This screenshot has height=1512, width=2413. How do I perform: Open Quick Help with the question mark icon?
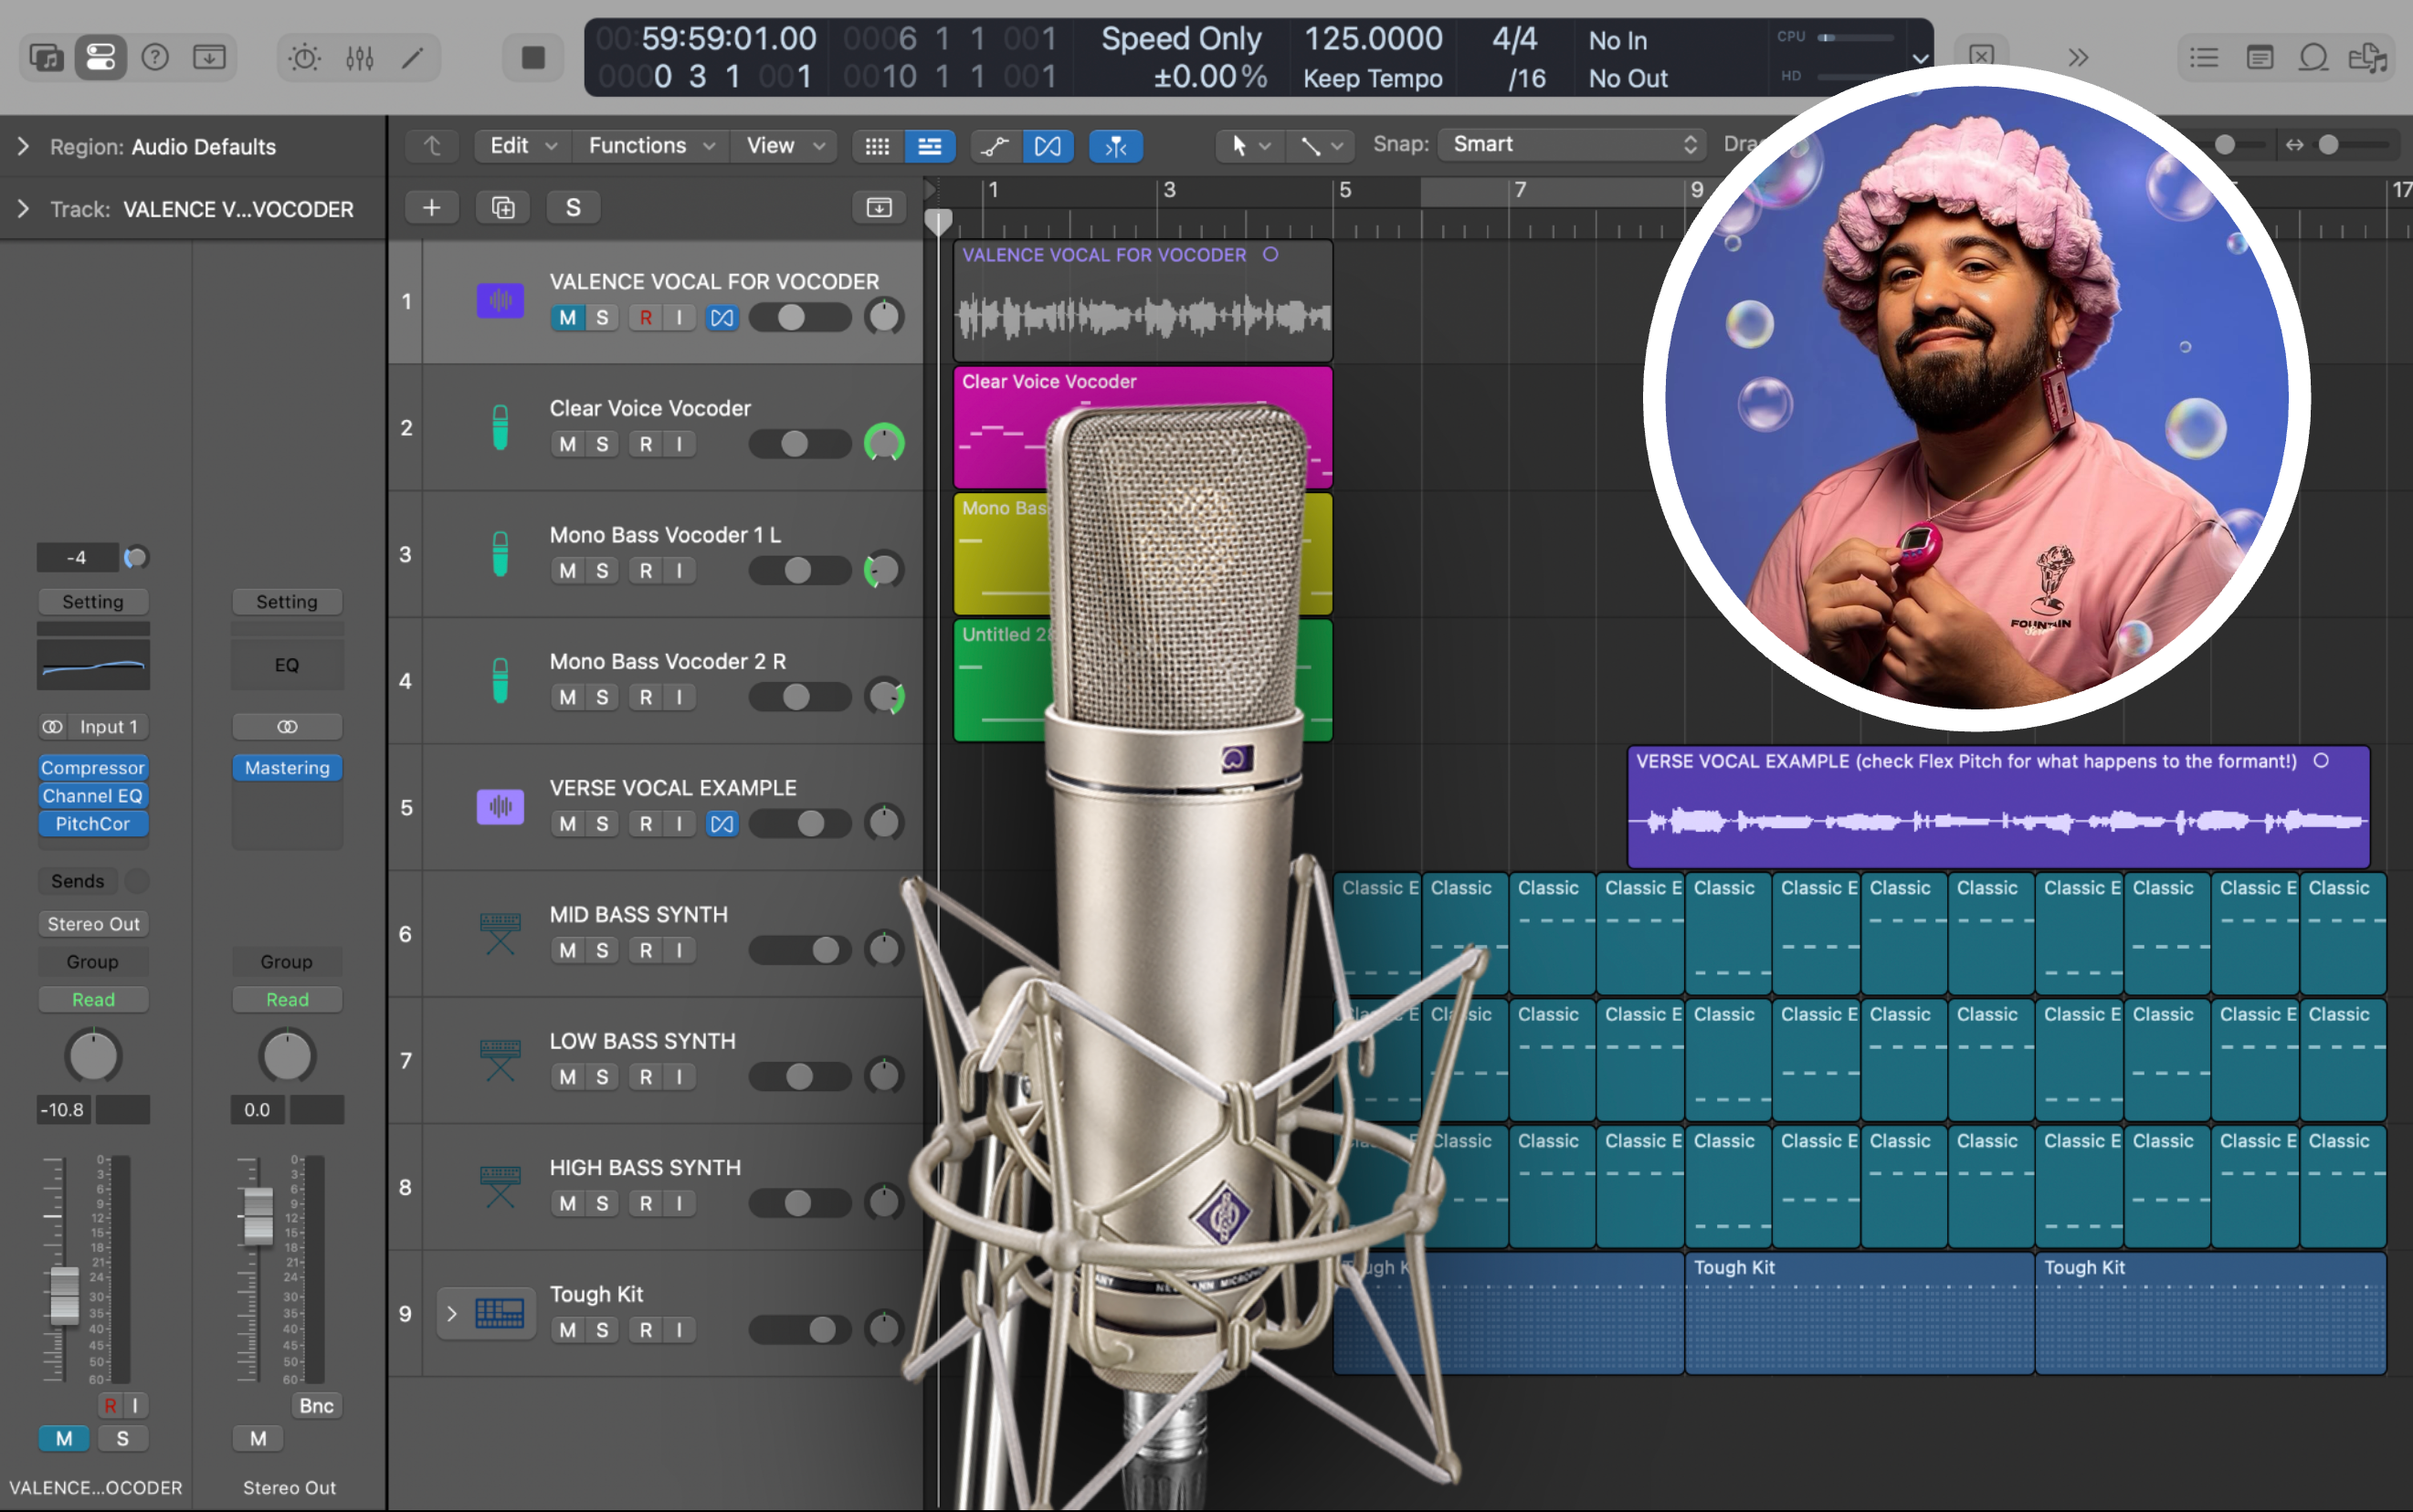coord(155,57)
